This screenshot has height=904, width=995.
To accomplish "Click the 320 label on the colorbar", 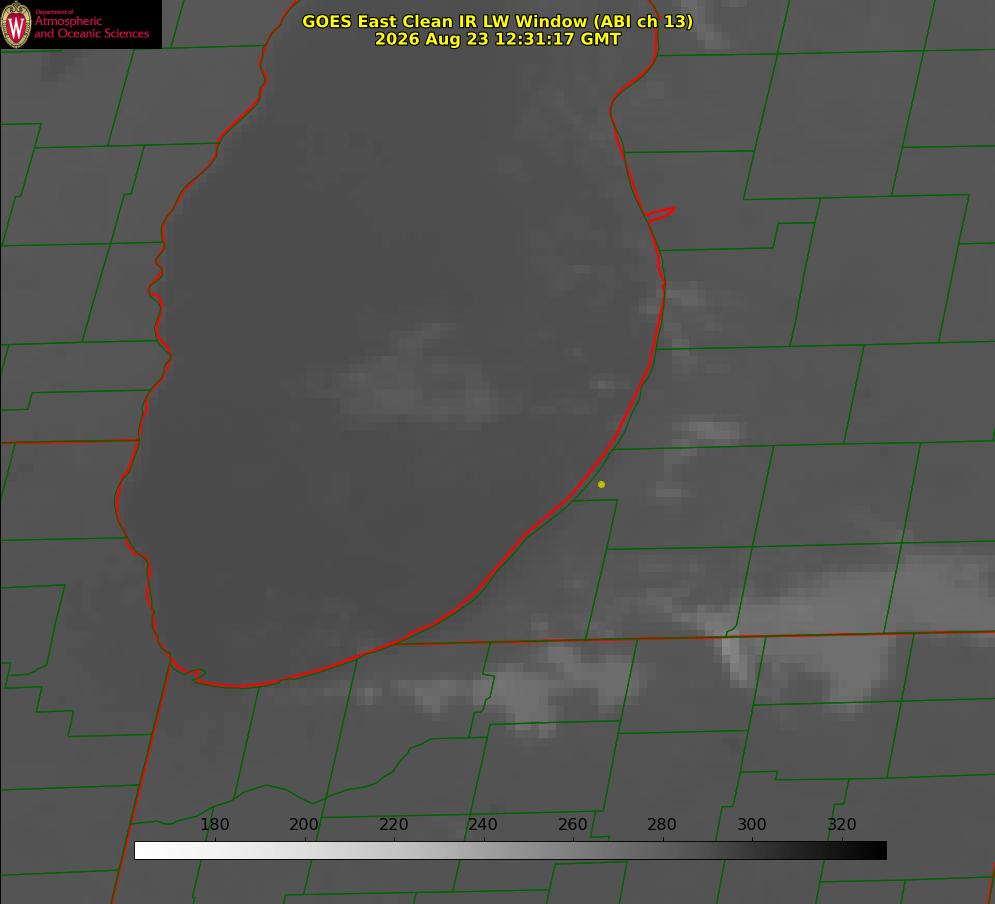I will [842, 824].
